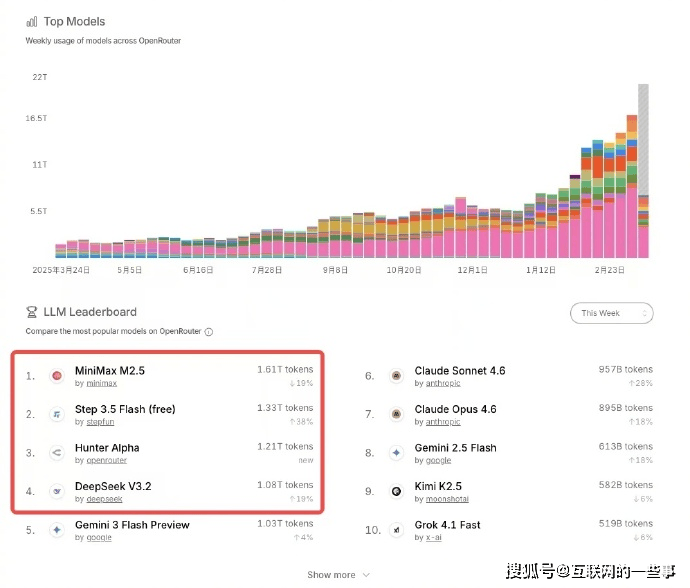Click the DeepSeek V3.2 whale logo
Image resolution: width=690 pixels, height=588 pixels.
tap(57, 491)
